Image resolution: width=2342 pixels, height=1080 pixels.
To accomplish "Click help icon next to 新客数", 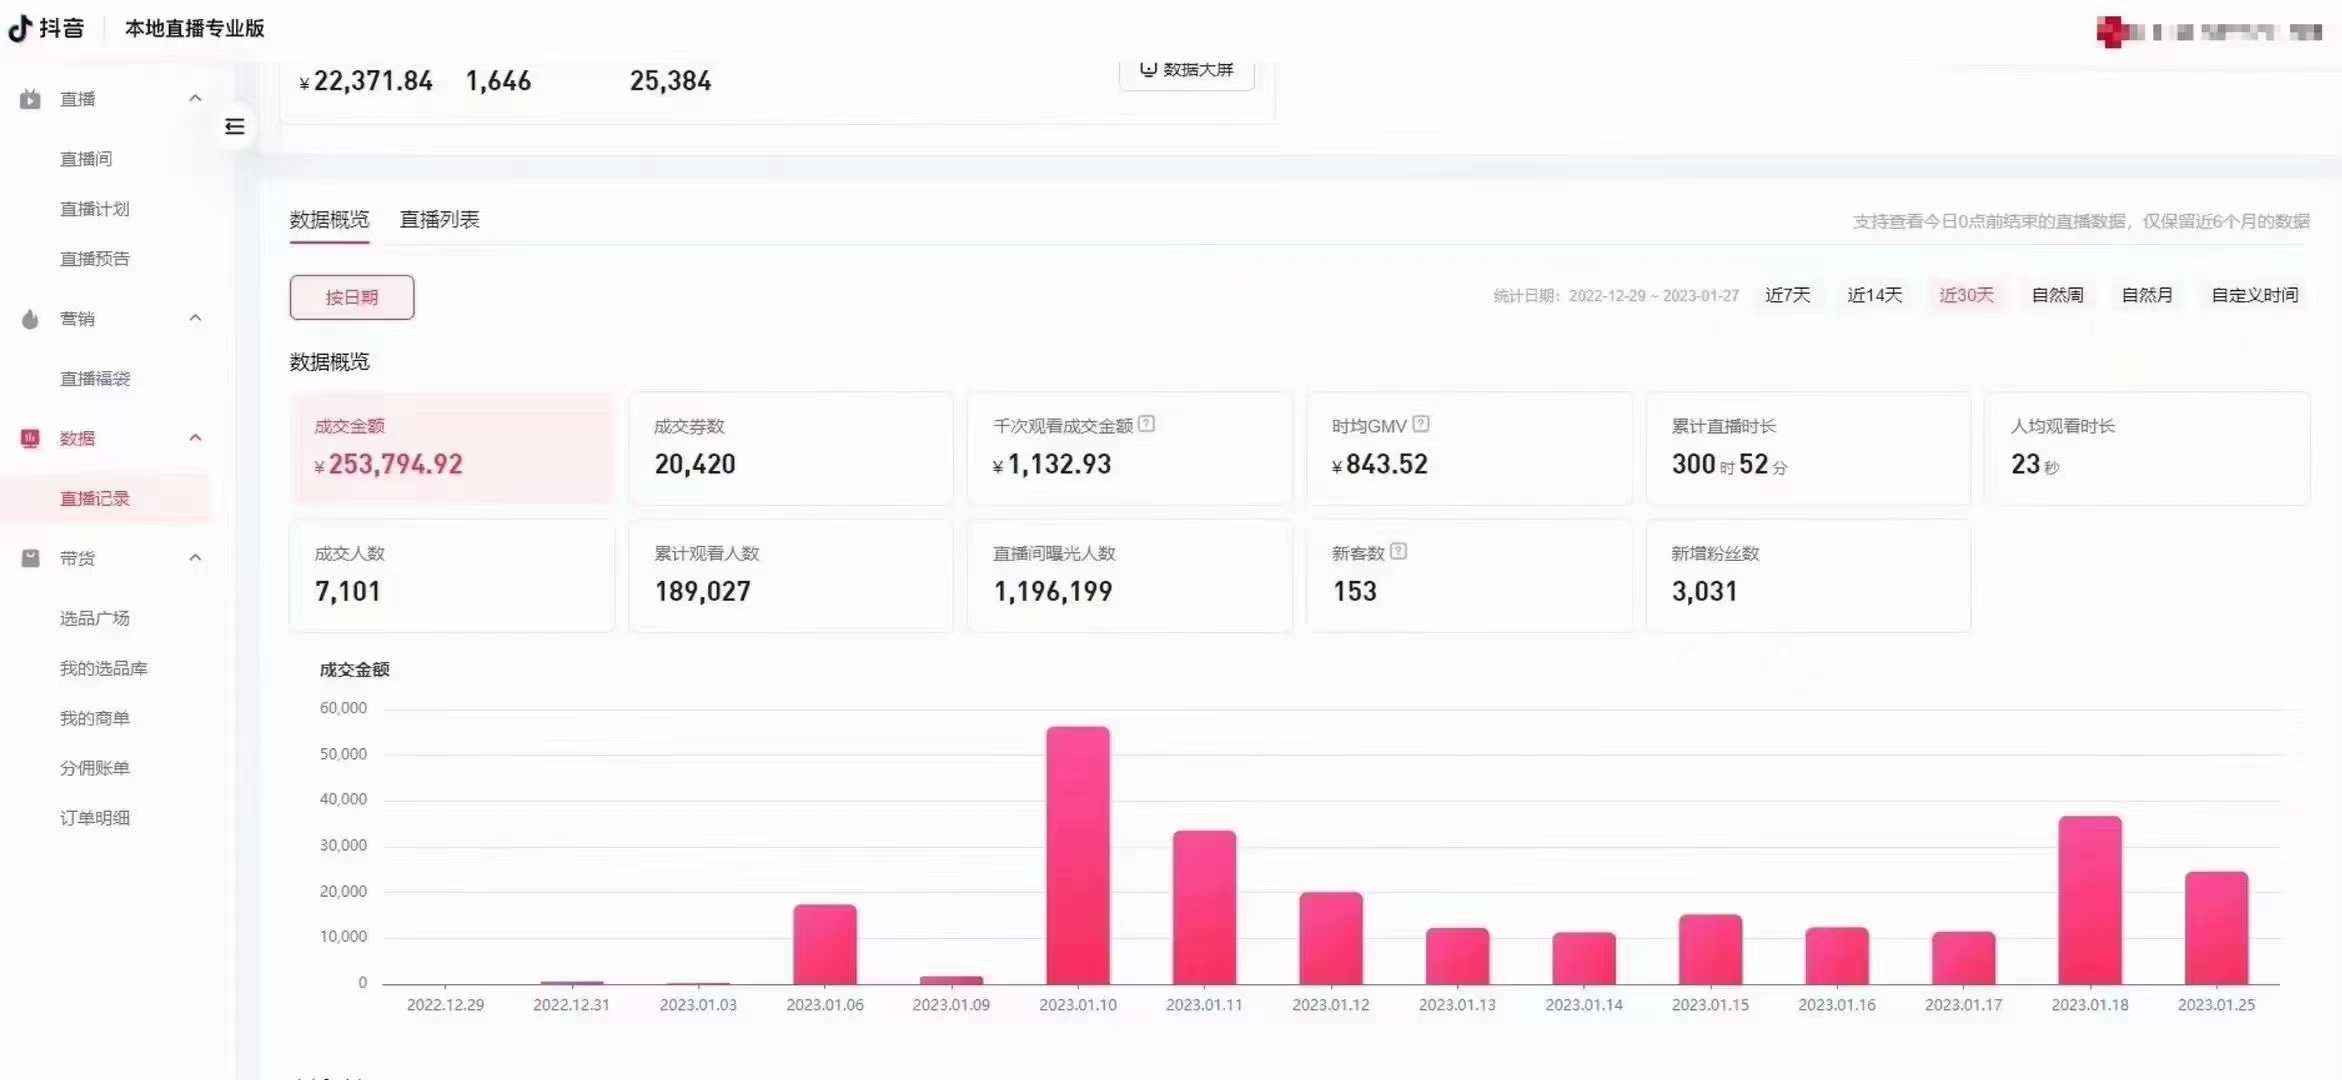I will [1399, 551].
